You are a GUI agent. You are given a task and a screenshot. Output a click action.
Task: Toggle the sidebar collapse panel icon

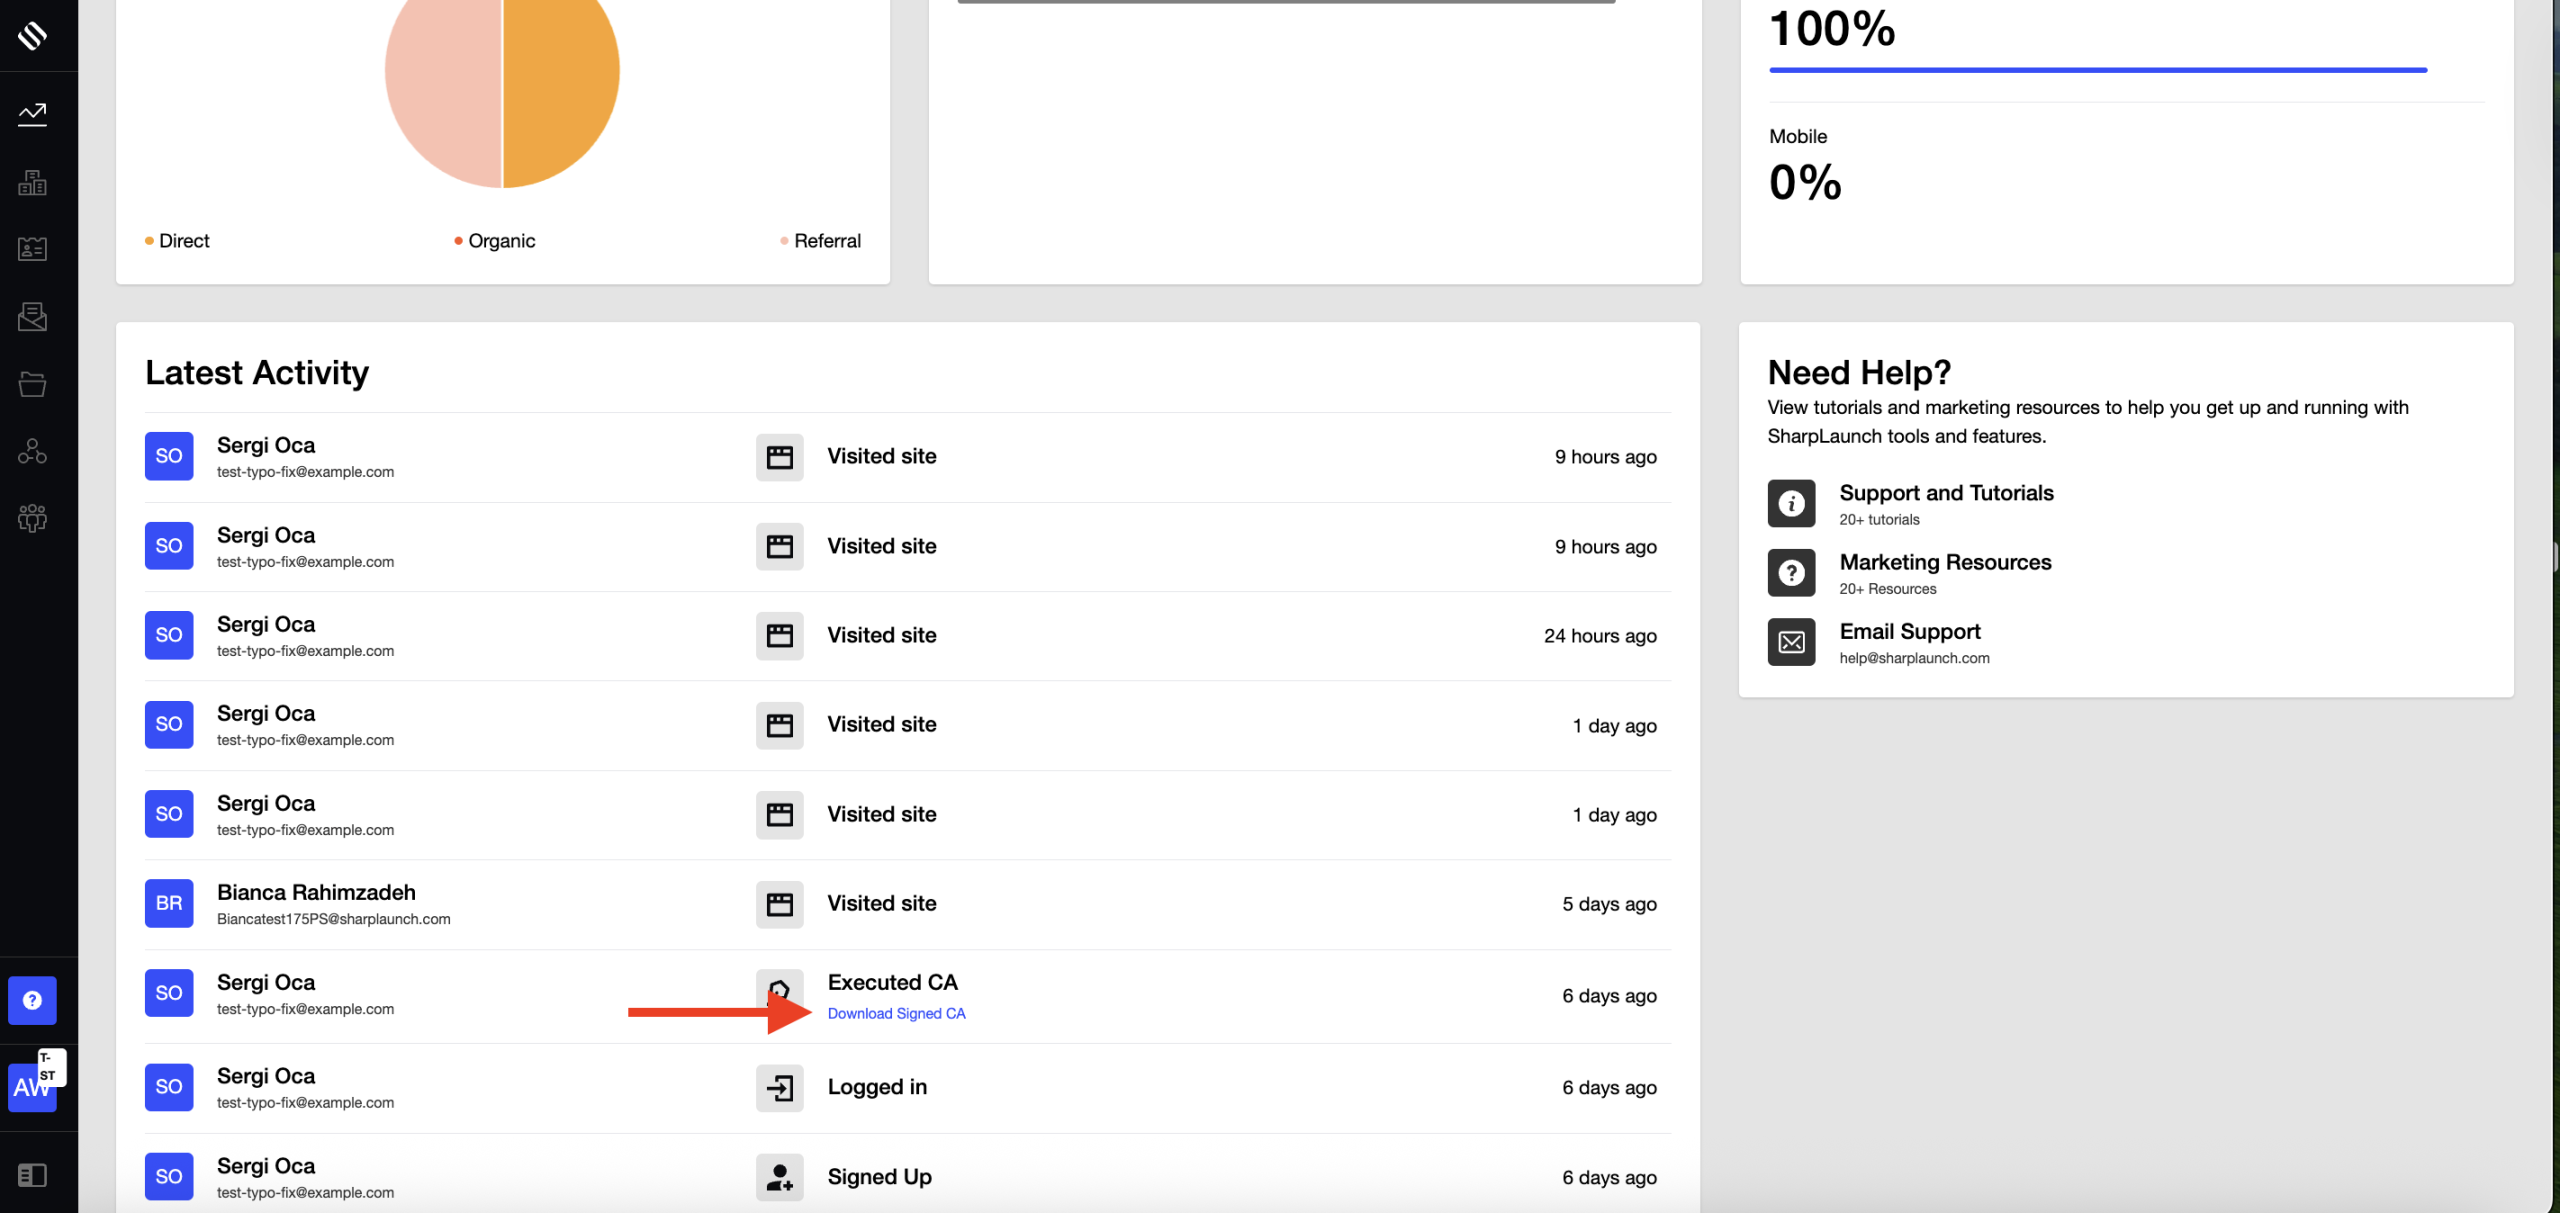32,1175
